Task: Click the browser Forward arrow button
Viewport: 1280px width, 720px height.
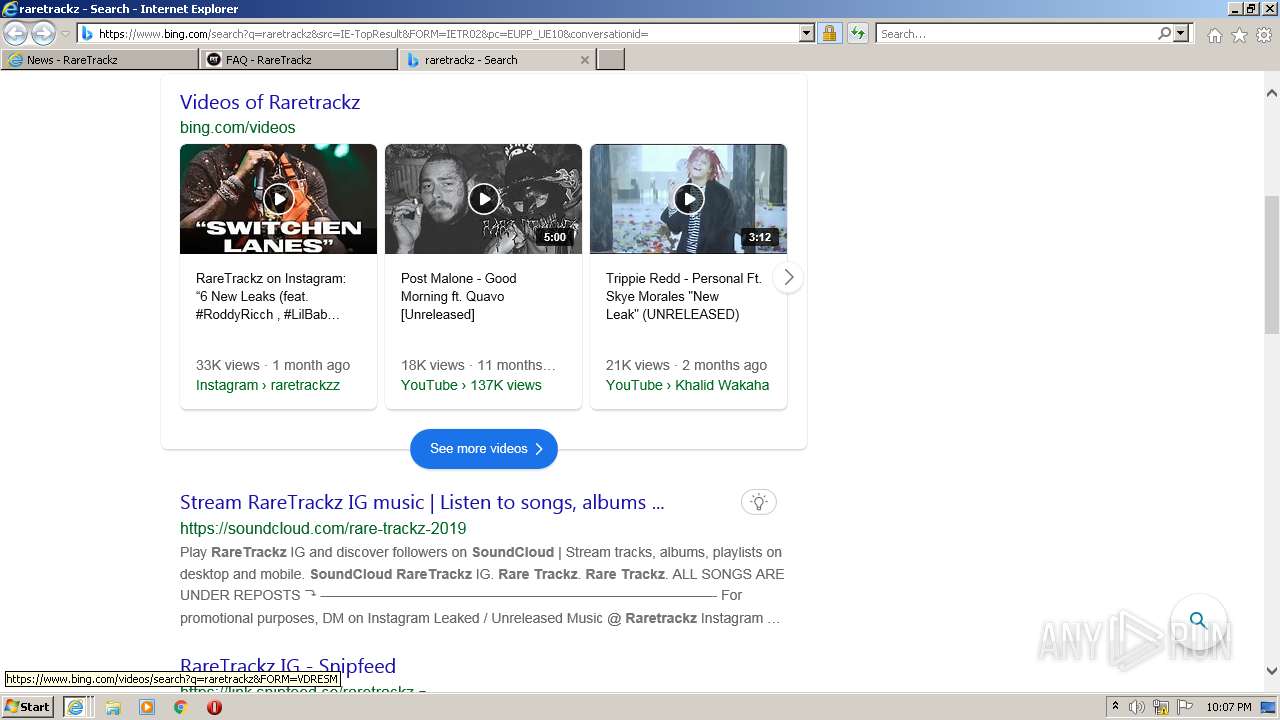Action: click(x=43, y=33)
